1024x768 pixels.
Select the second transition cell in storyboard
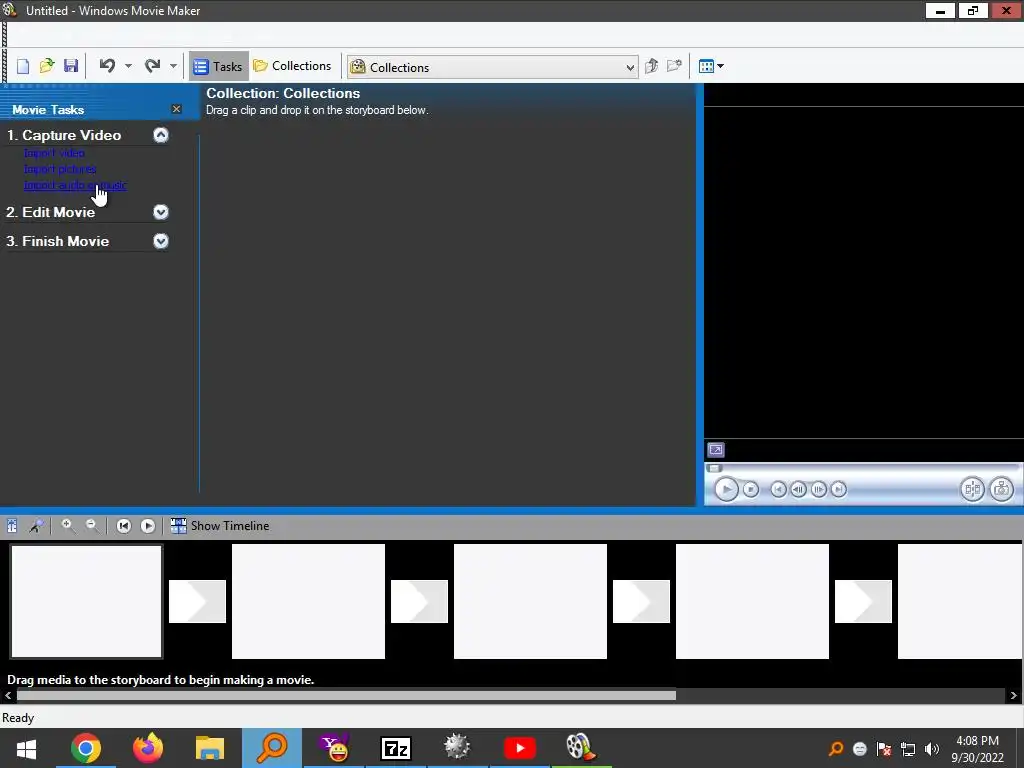[419, 601]
